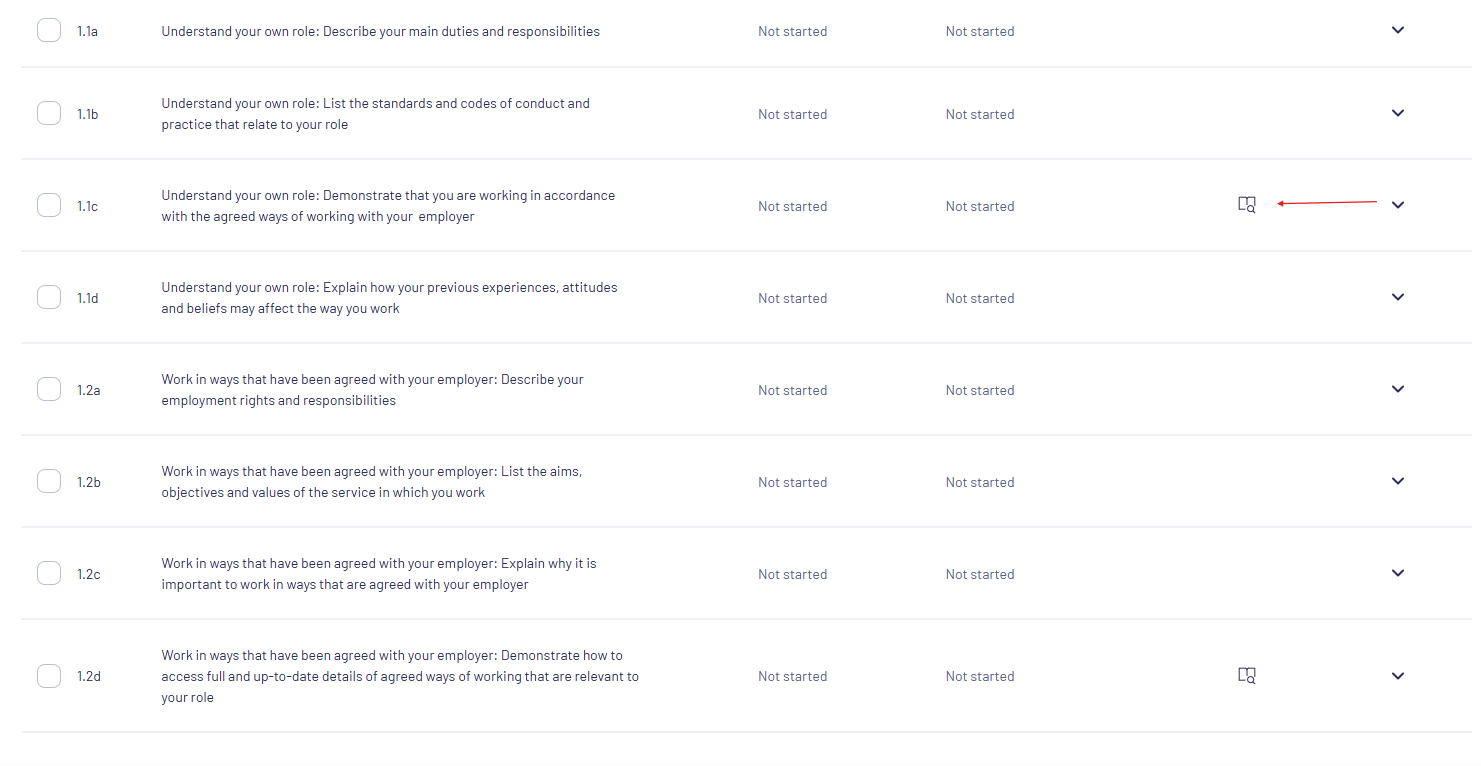The width and height of the screenshot is (1481, 766).
Task: Expand row 1.1c with the chevron
Action: [1398, 205]
